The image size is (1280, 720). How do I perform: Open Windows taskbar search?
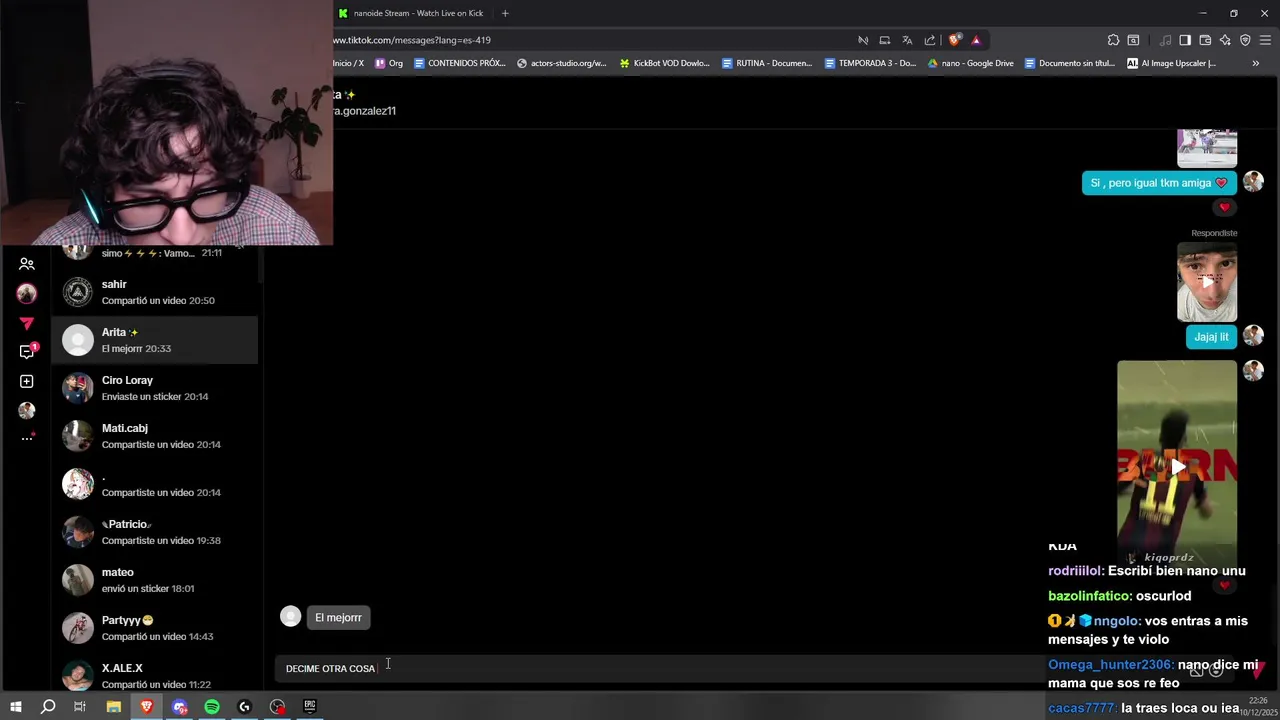pos(48,707)
